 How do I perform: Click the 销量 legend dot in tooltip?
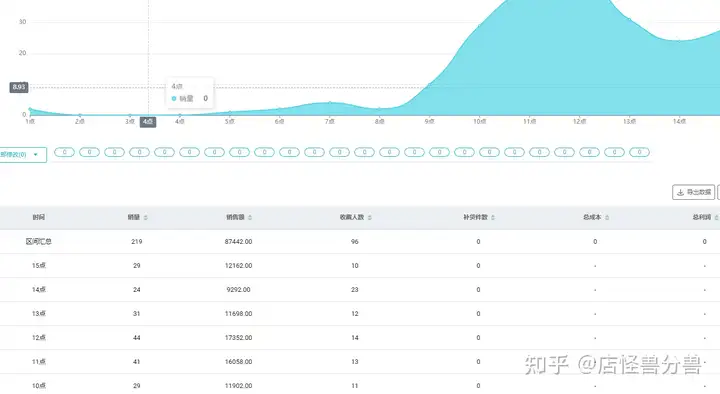174,98
